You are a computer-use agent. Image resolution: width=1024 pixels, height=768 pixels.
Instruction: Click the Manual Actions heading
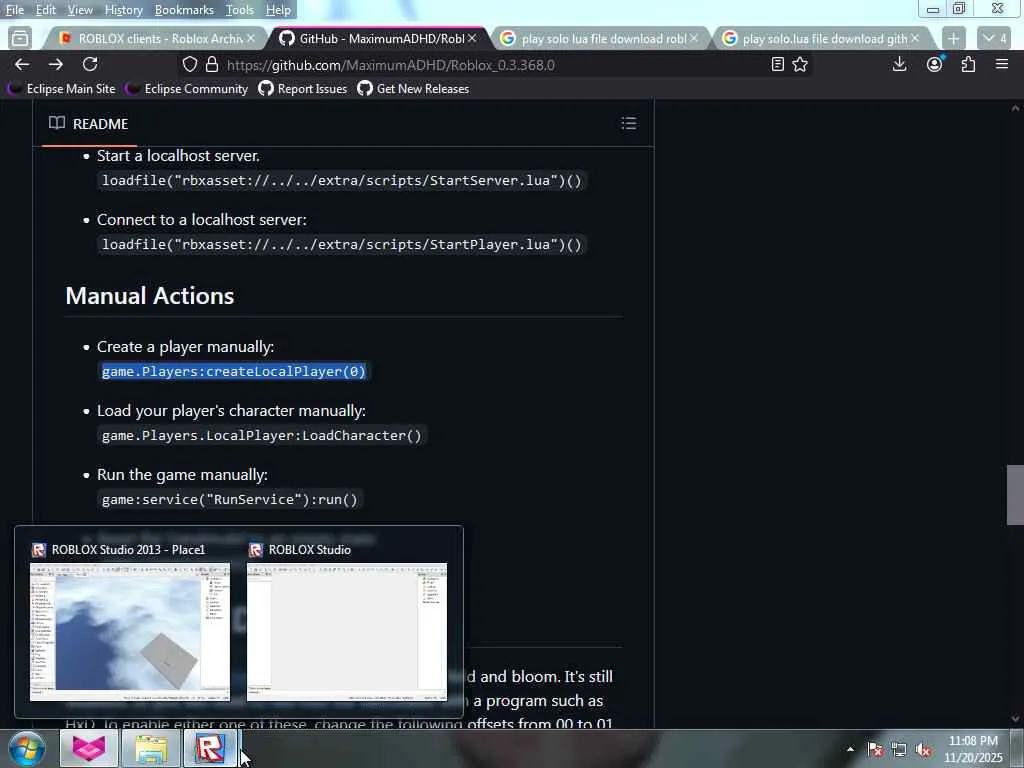tap(150, 296)
